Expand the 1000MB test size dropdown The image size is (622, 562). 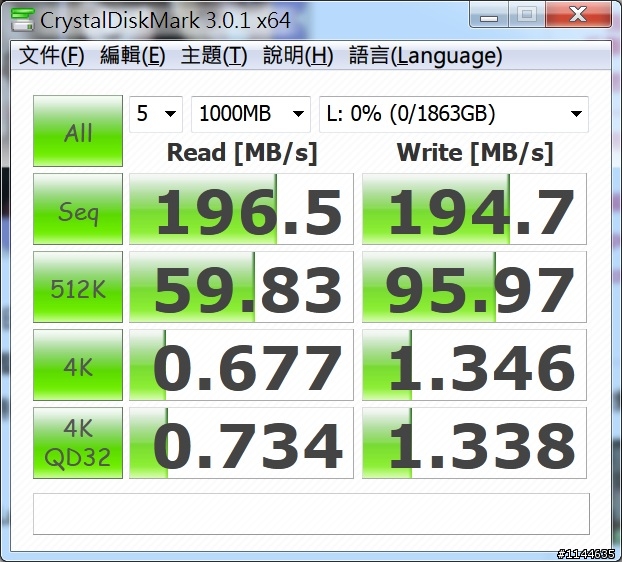tap(251, 114)
